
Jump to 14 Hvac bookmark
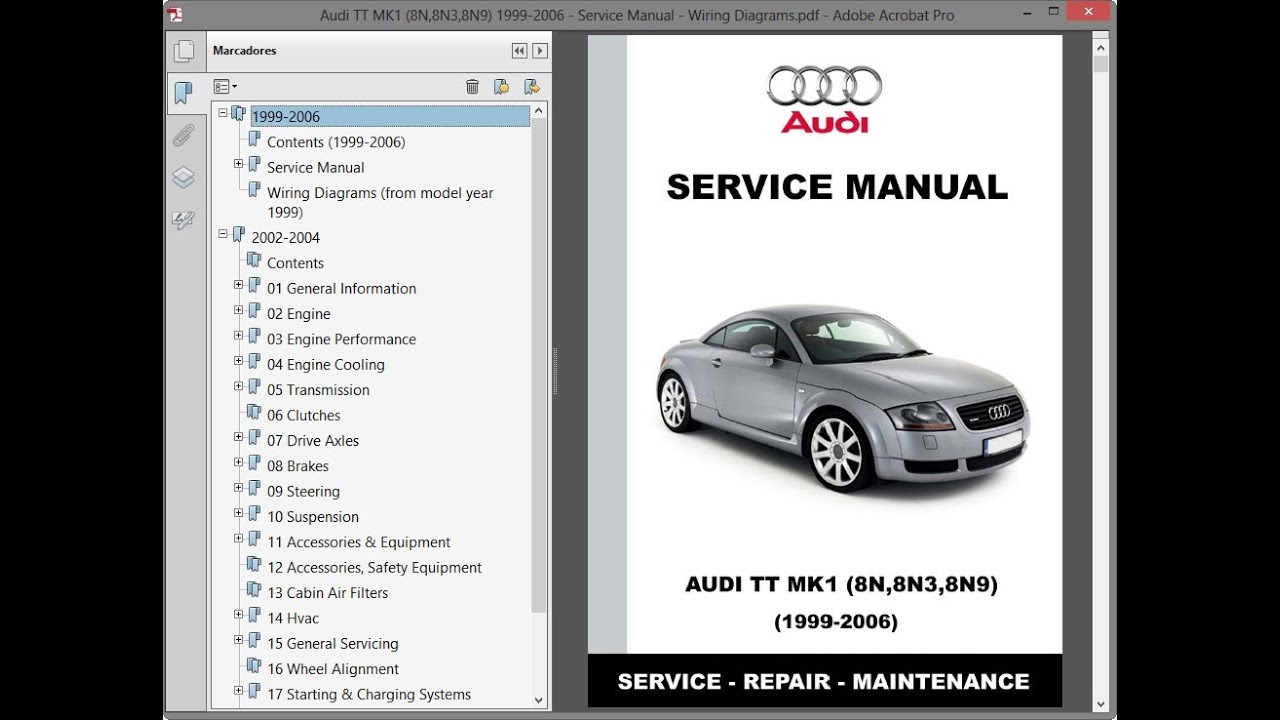[293, 618]
